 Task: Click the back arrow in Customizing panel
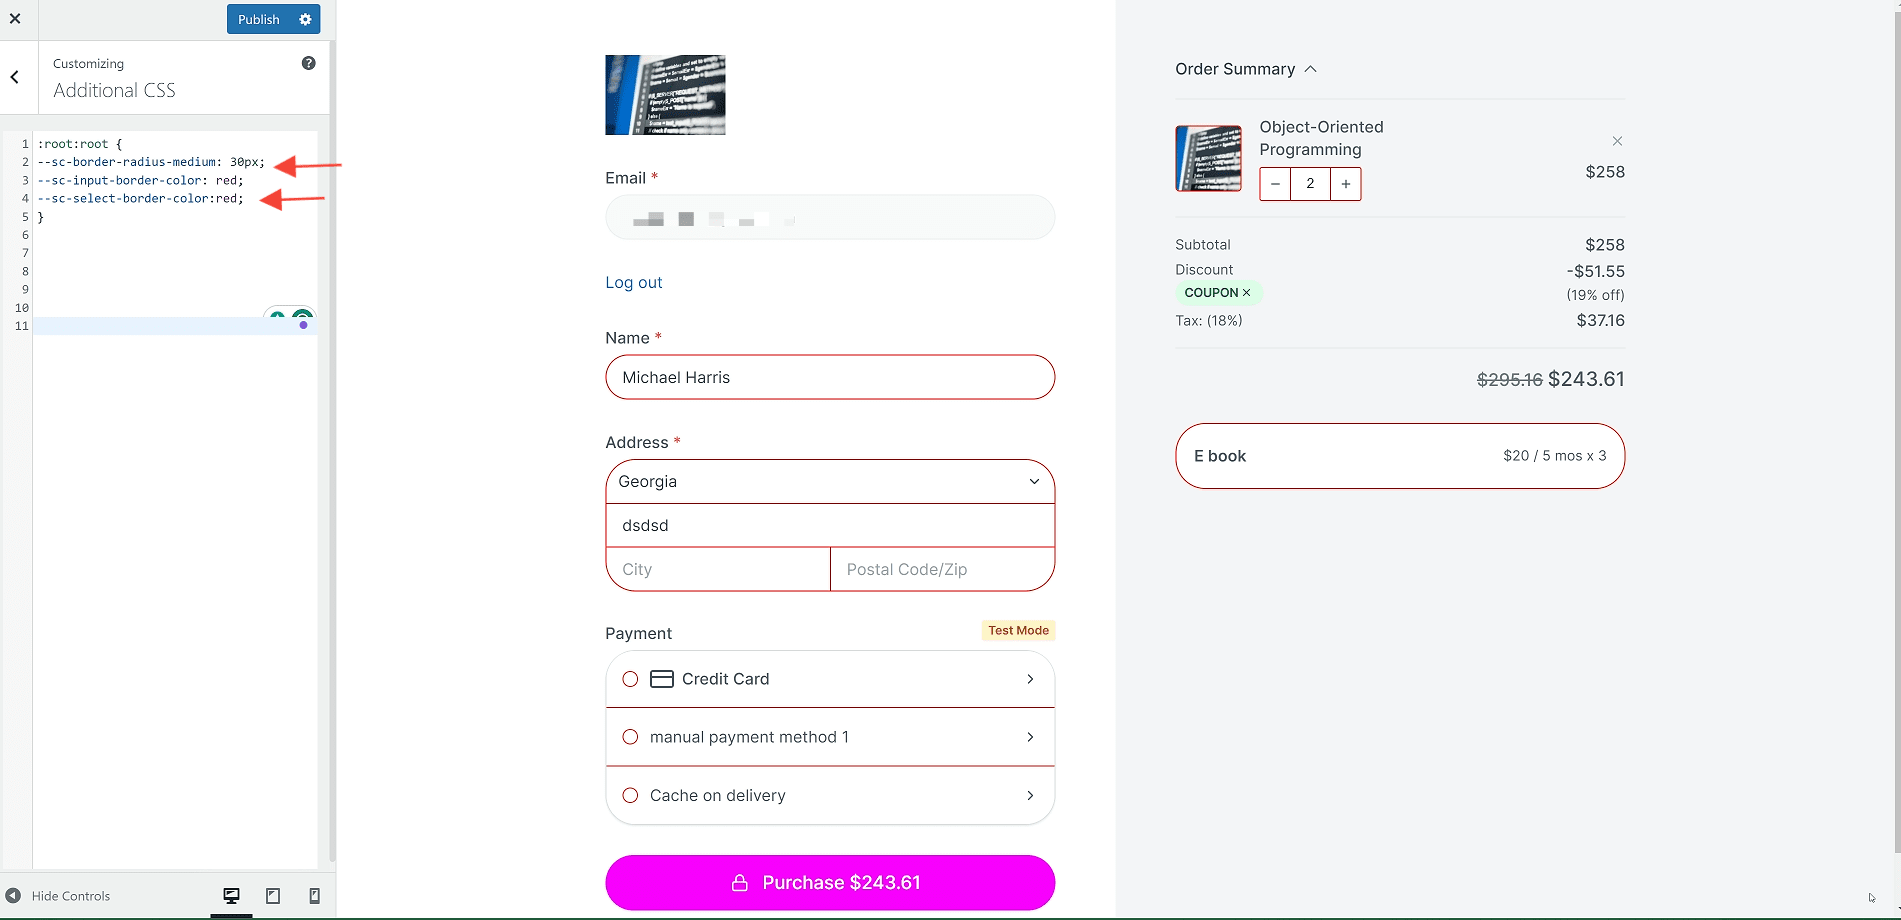15,77
